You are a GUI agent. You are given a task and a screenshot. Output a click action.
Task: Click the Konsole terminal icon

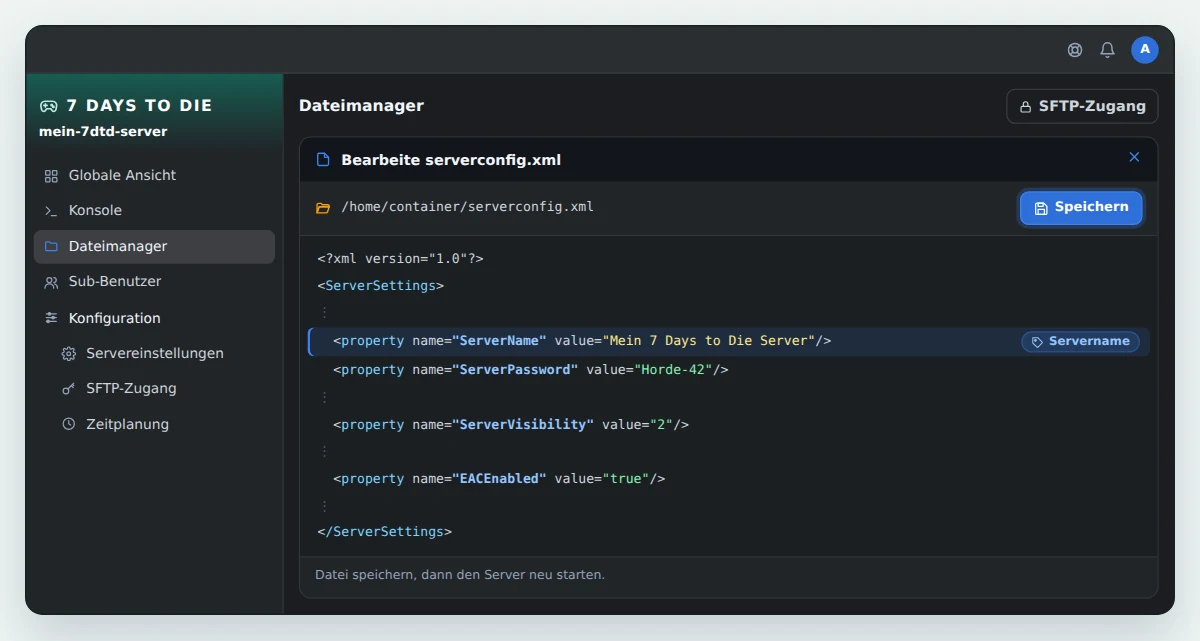[51, 211]
